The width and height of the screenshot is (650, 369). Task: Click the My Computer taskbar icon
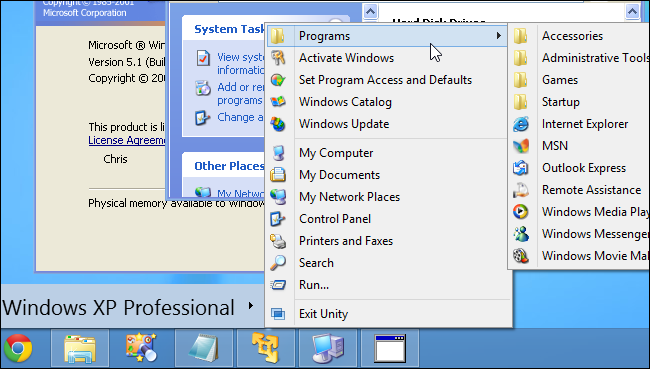[x=327, y=347]
